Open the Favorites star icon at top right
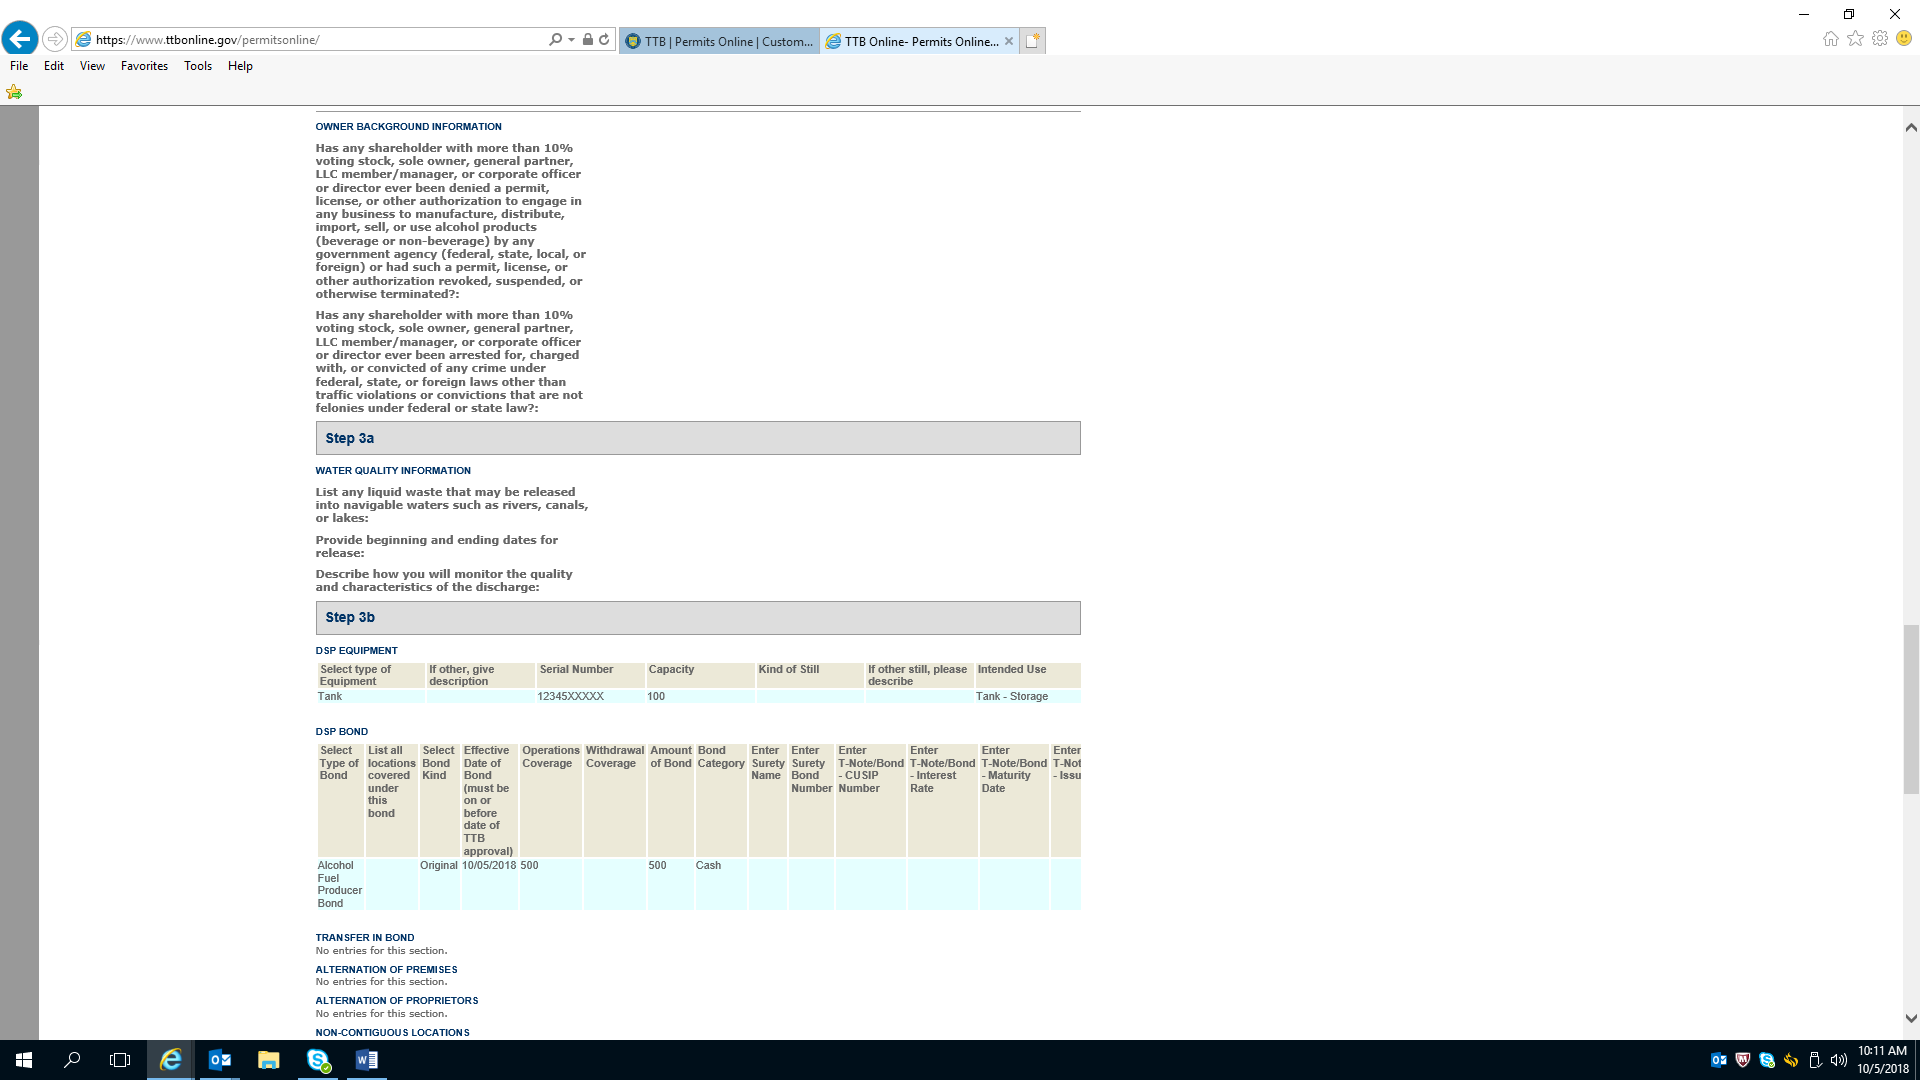Viewport: 1920px width, 1080px height. click(x=1855, y=39)
